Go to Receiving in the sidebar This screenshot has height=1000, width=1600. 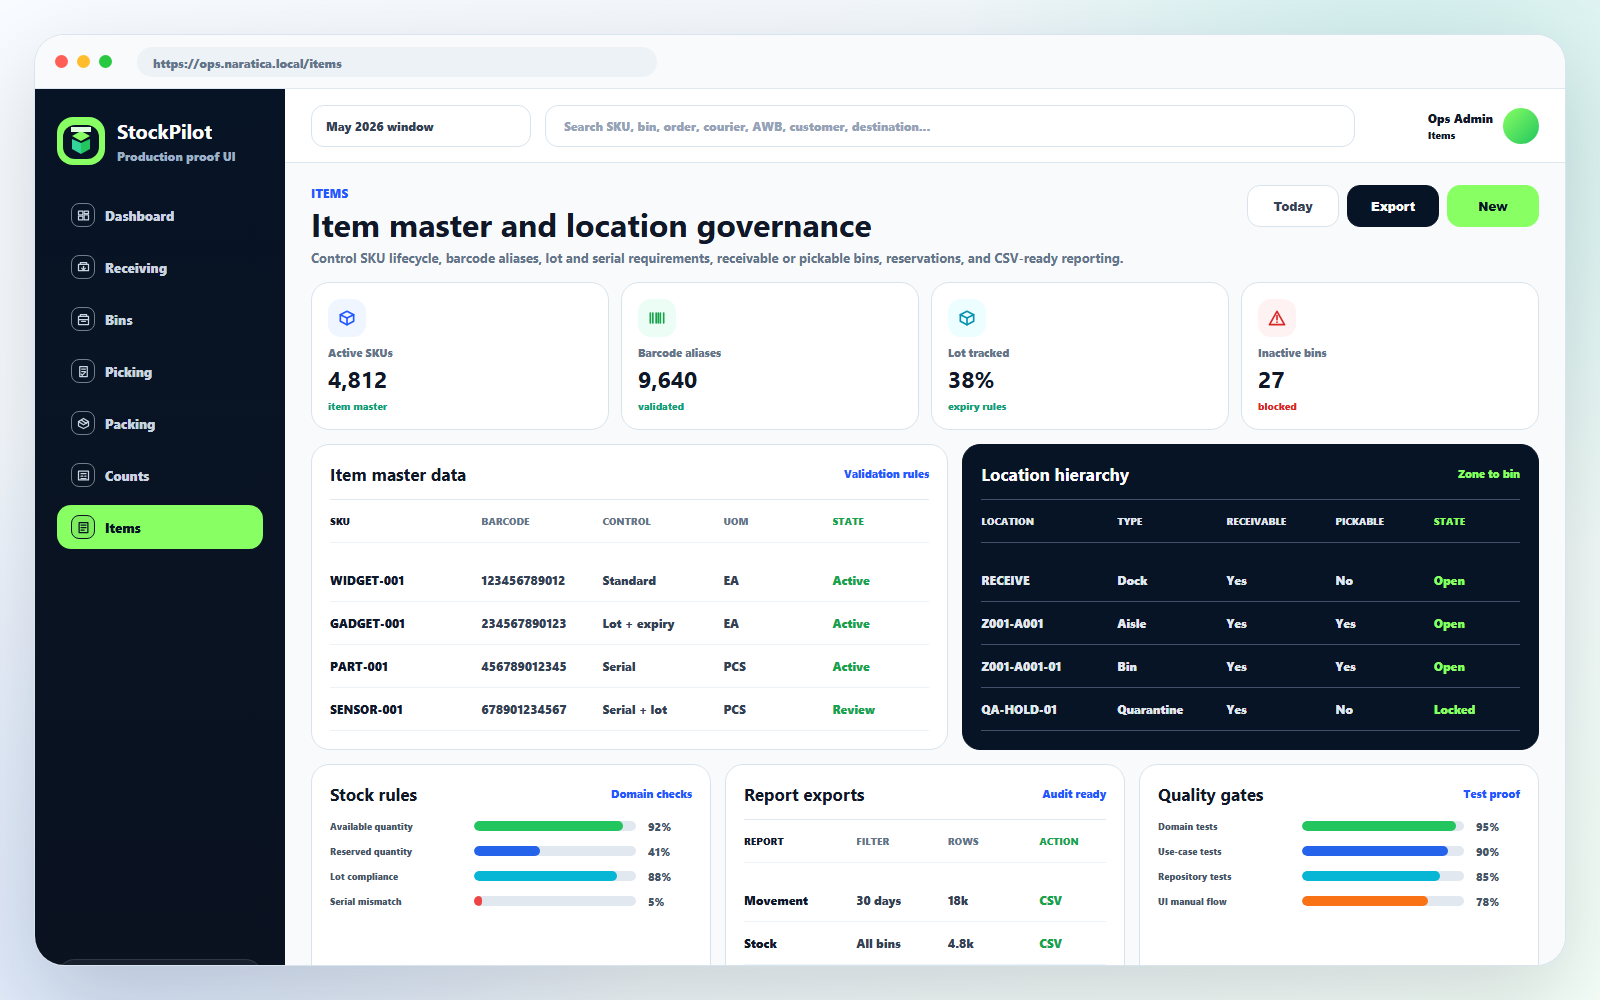160,267
